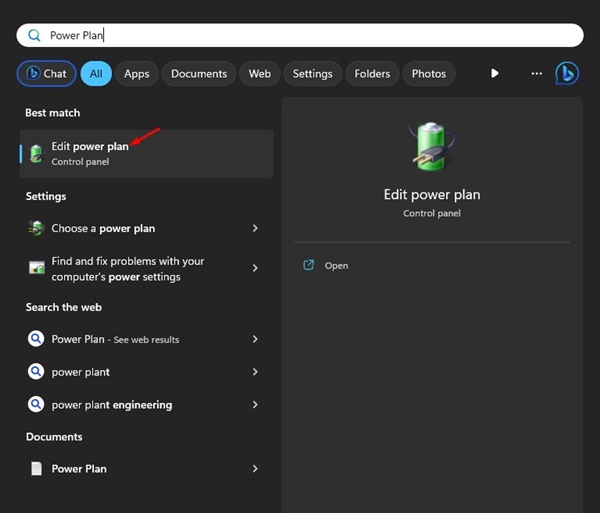Open the three-dot more options menu
This screenshot has height=513, width=600.
pos(537,73)
